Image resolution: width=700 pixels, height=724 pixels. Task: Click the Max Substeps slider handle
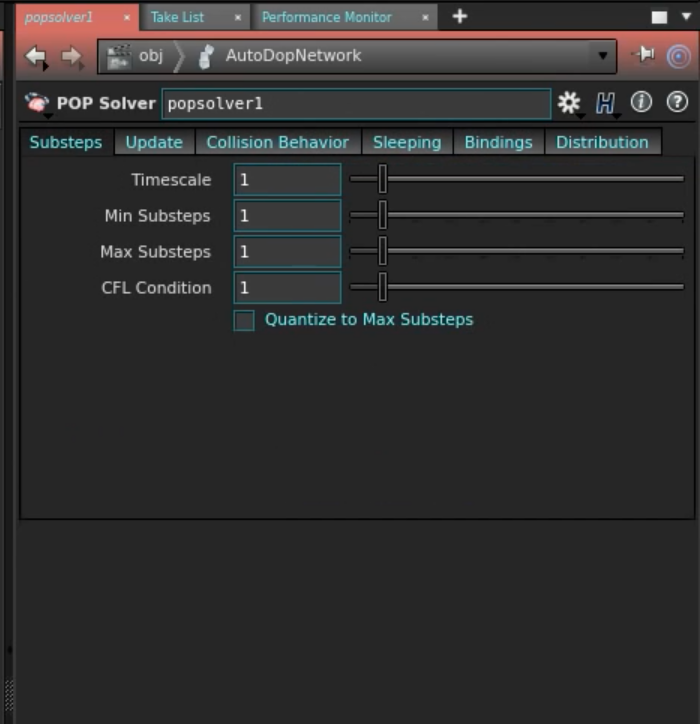point(382,251)
